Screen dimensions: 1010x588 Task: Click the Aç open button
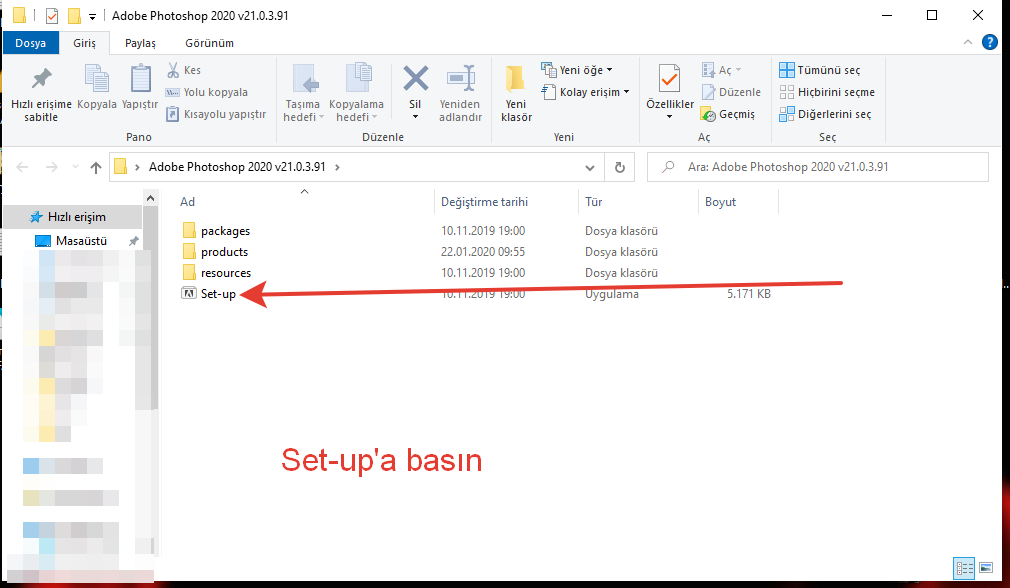(x=721, y=70)
